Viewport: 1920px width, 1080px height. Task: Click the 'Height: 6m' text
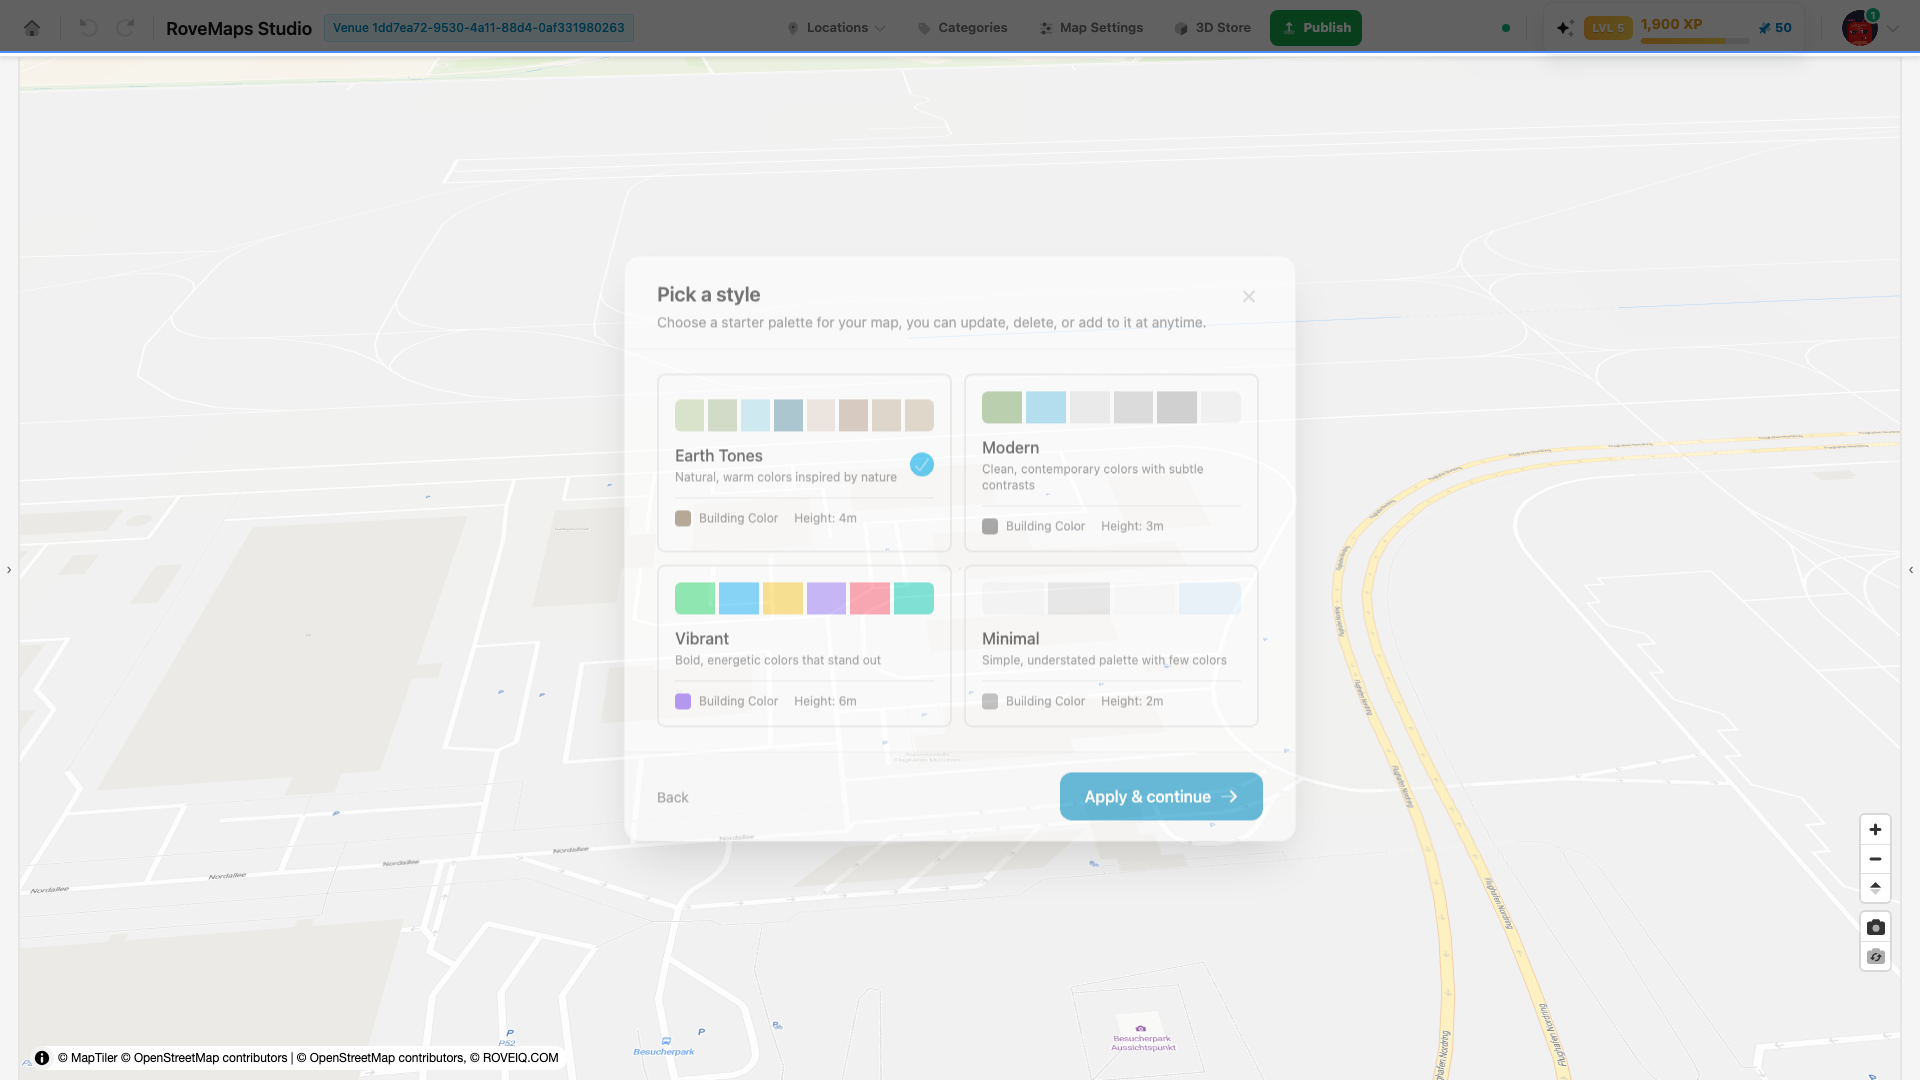[825, 701]
